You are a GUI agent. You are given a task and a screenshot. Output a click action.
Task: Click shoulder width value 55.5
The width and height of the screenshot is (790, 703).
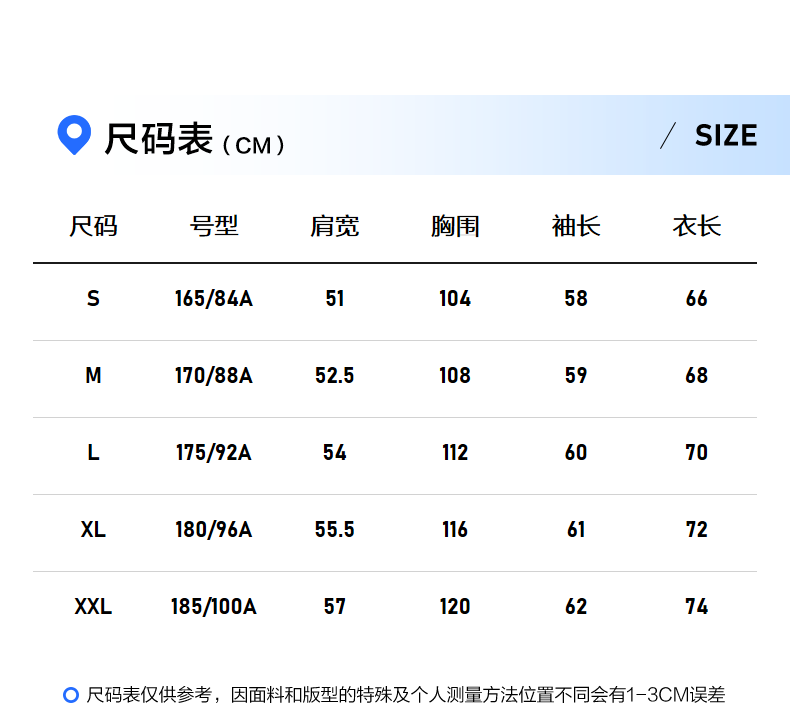point(335,530)
